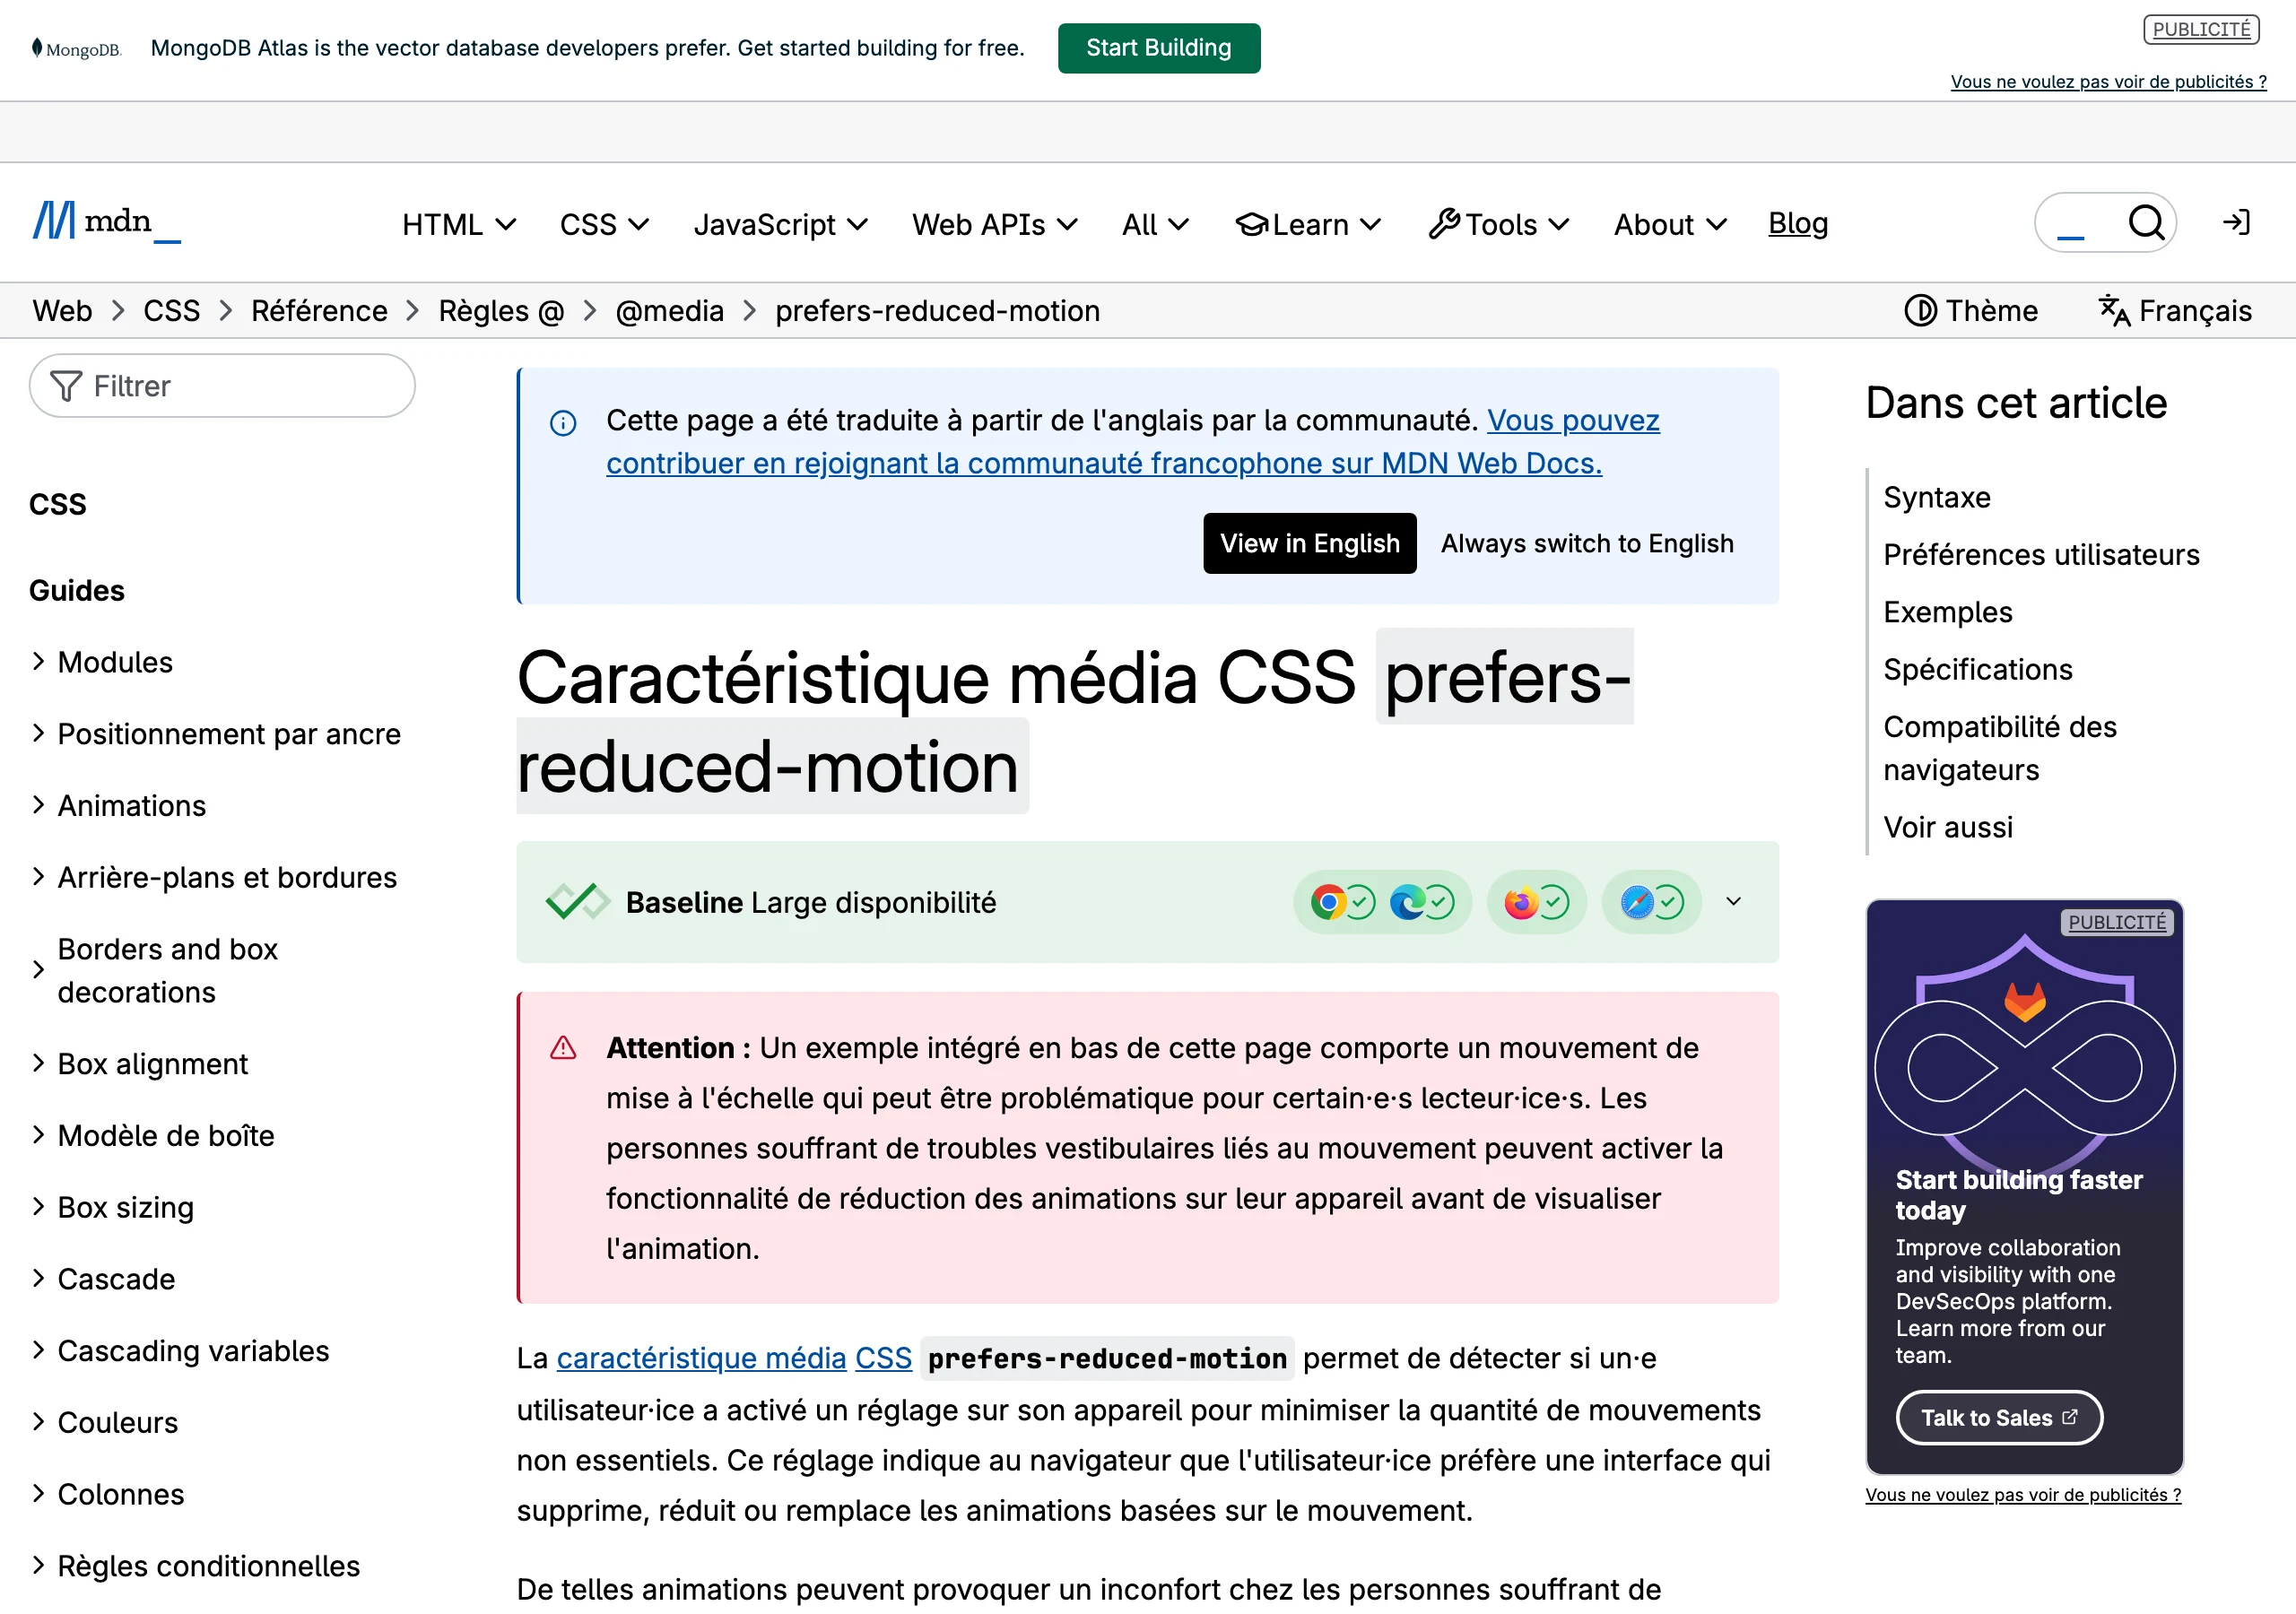This screenshot has height=1614, width=2296.
Task: Open the Thème switcher
Action: point(1970,311)
